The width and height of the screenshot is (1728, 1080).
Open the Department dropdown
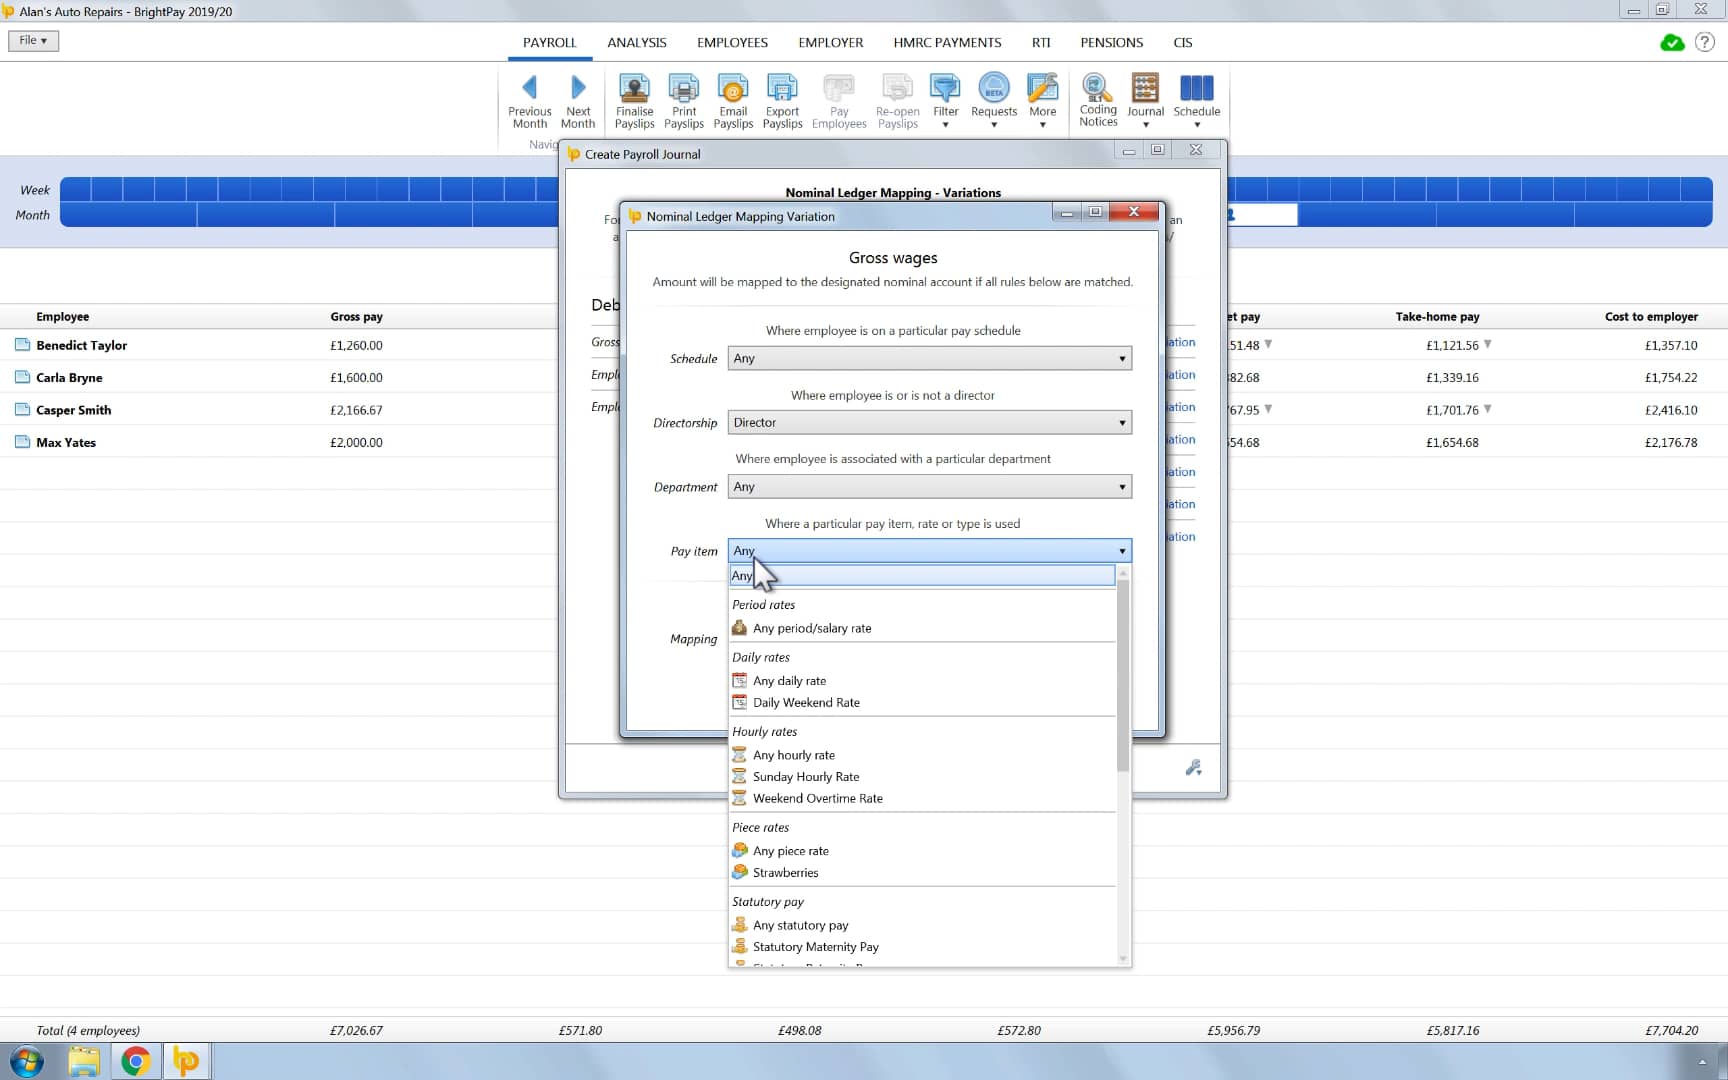point(928,486)
